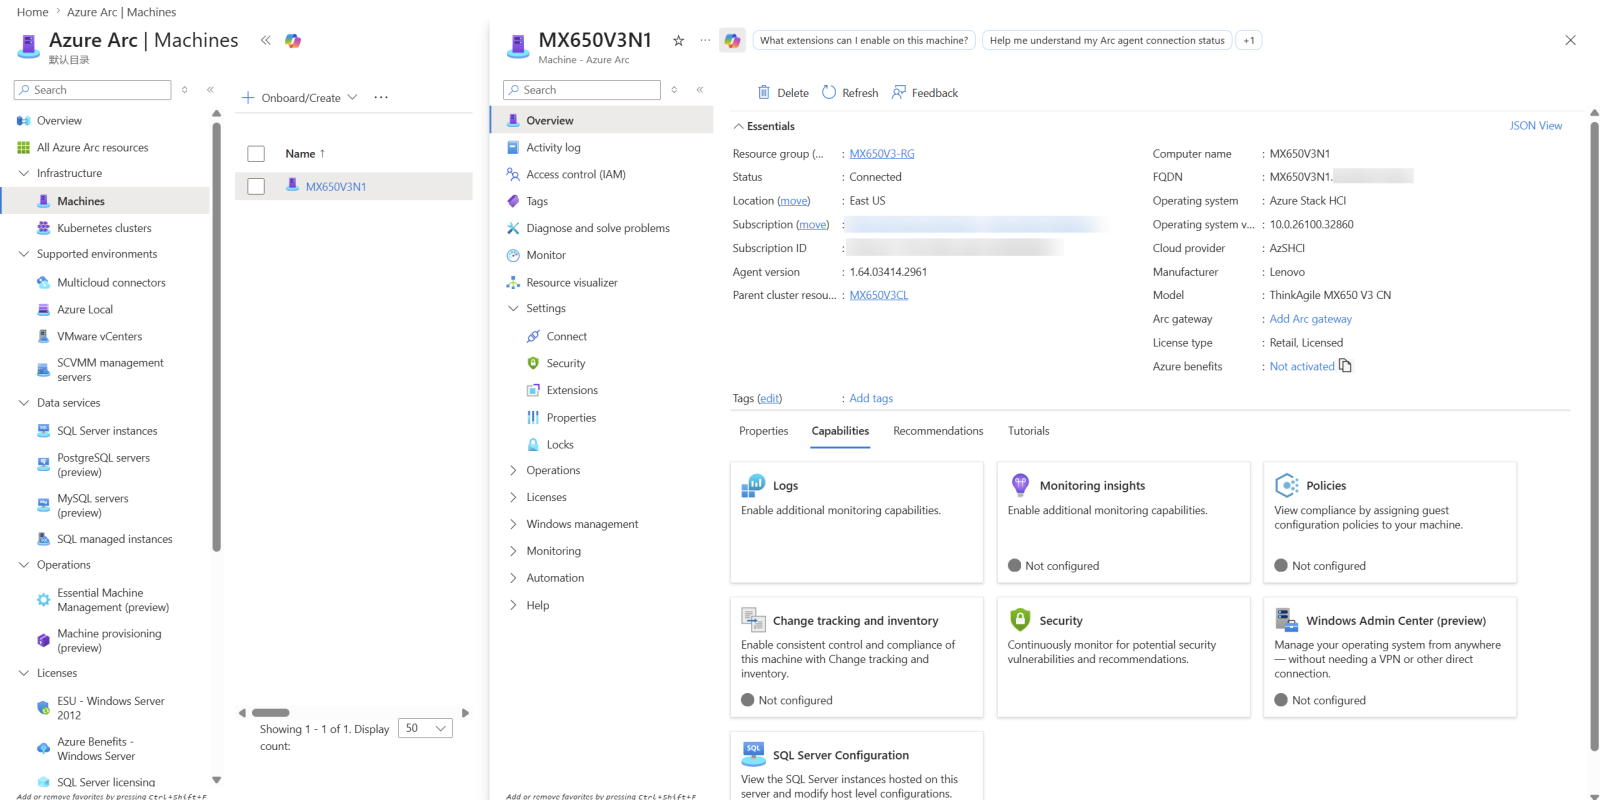Show the +1 additional Copilot prompts
The width and height of the screenshot is (1600, 800).
coord(1249,40)
